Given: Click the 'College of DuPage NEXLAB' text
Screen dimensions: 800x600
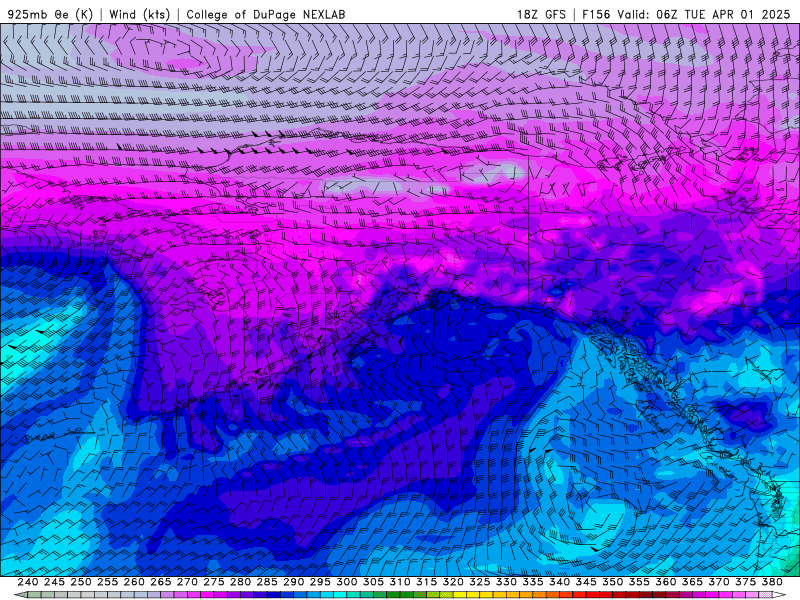Looking at the screenshot, I should (x=265, y=14).
